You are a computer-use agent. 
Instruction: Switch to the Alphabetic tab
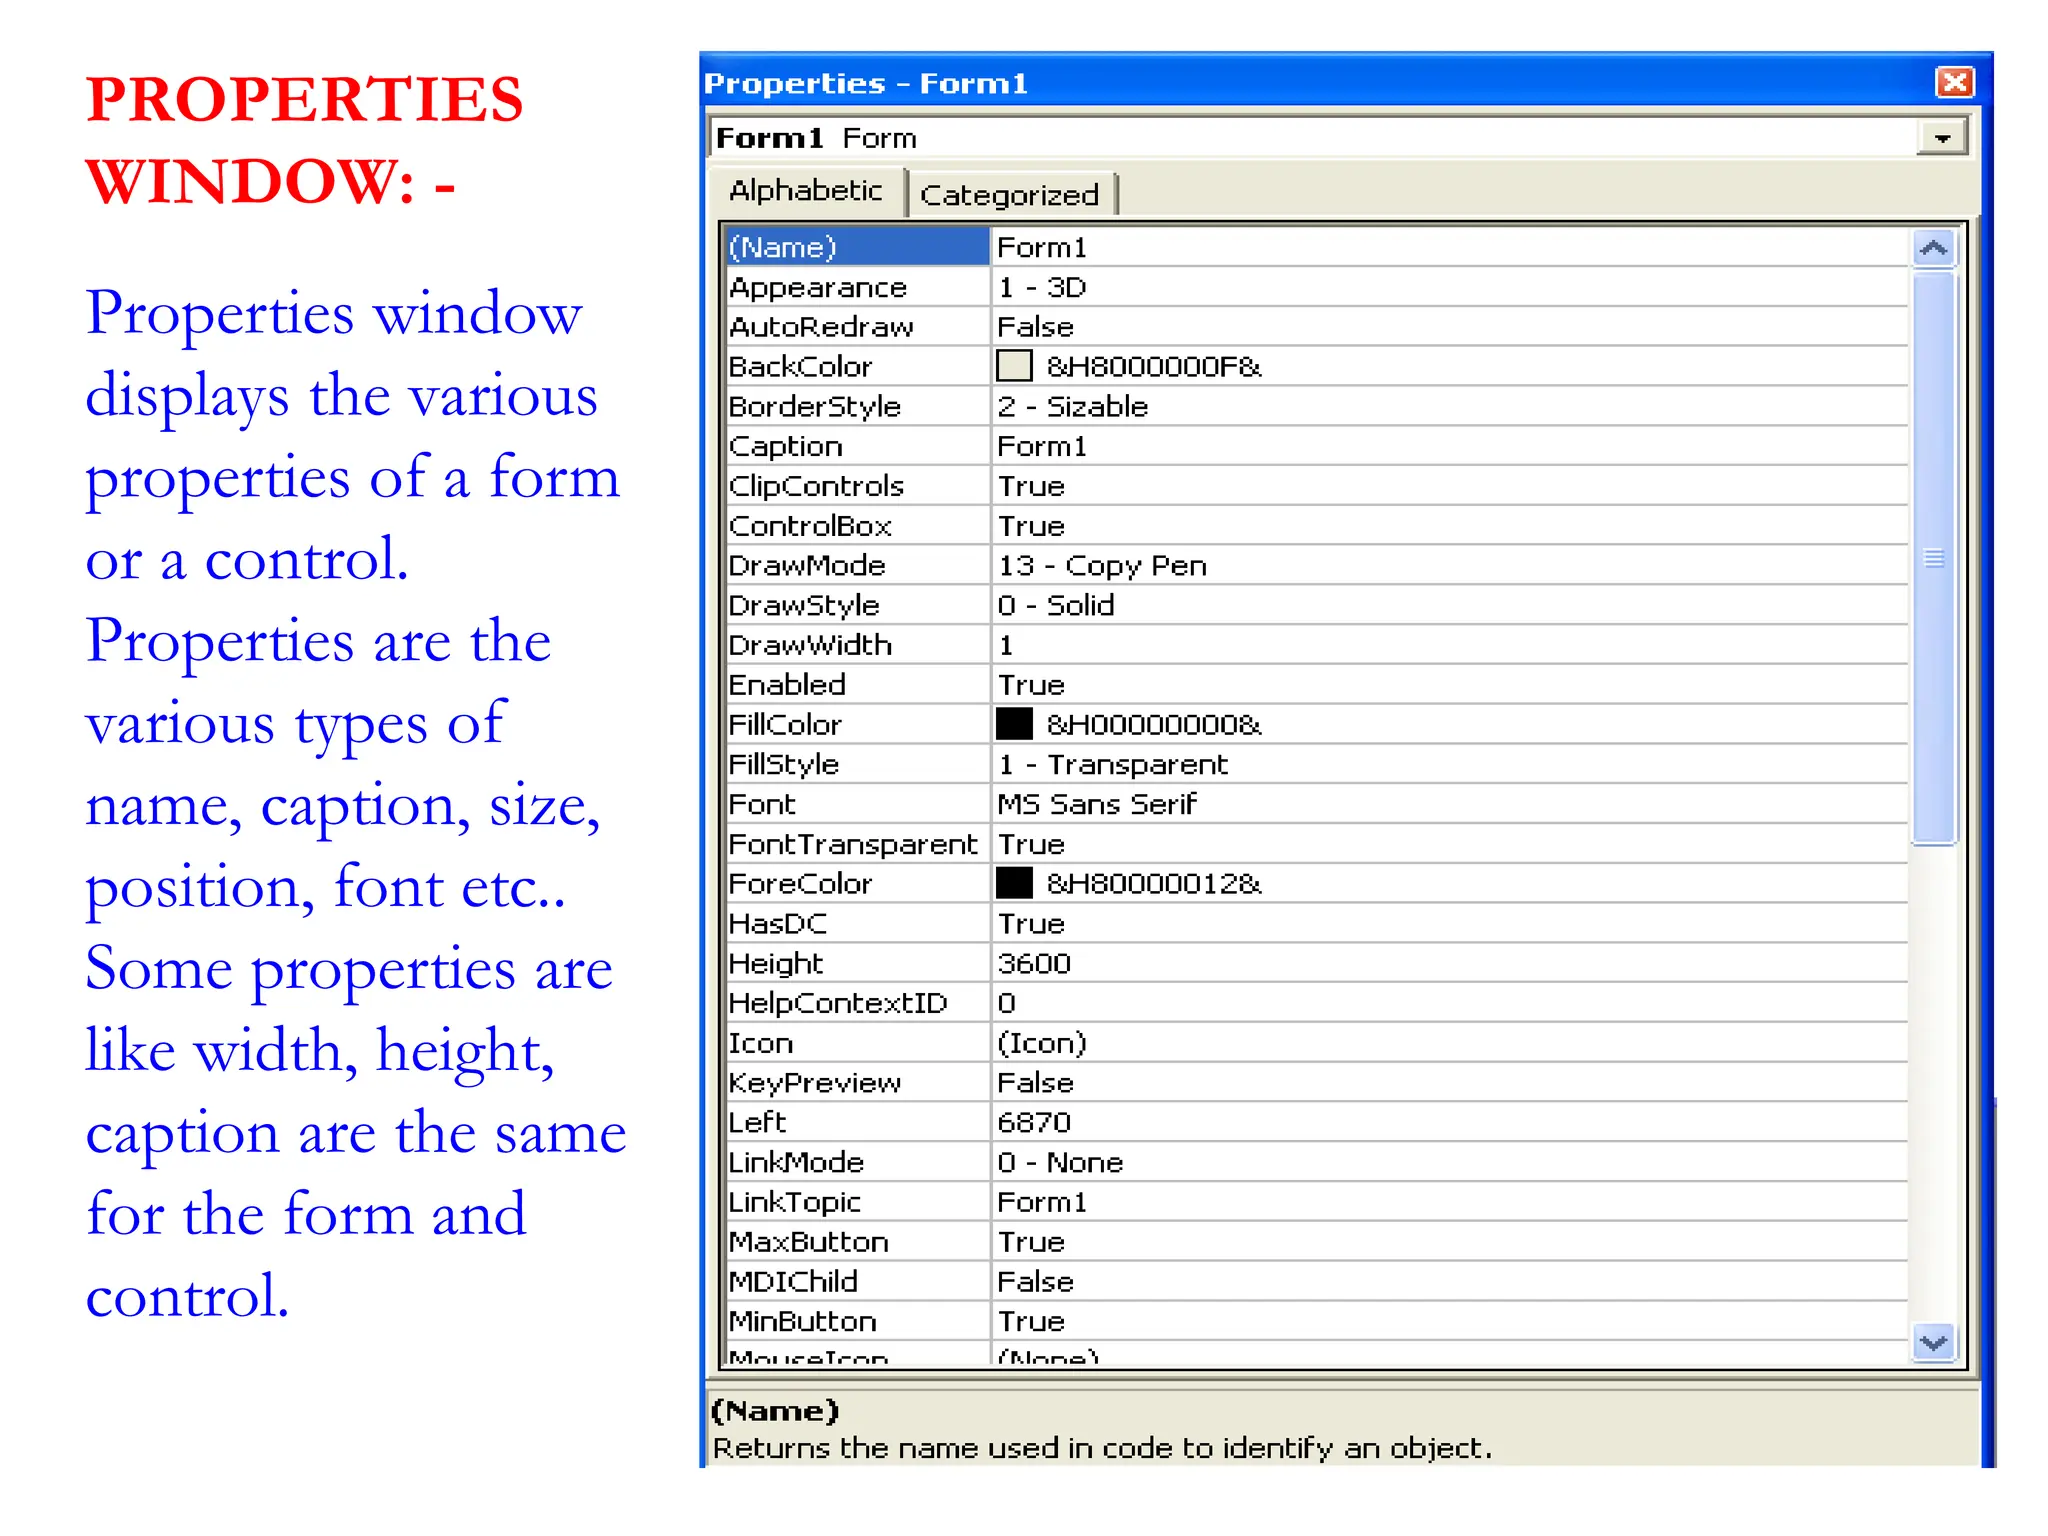point(806,190)
